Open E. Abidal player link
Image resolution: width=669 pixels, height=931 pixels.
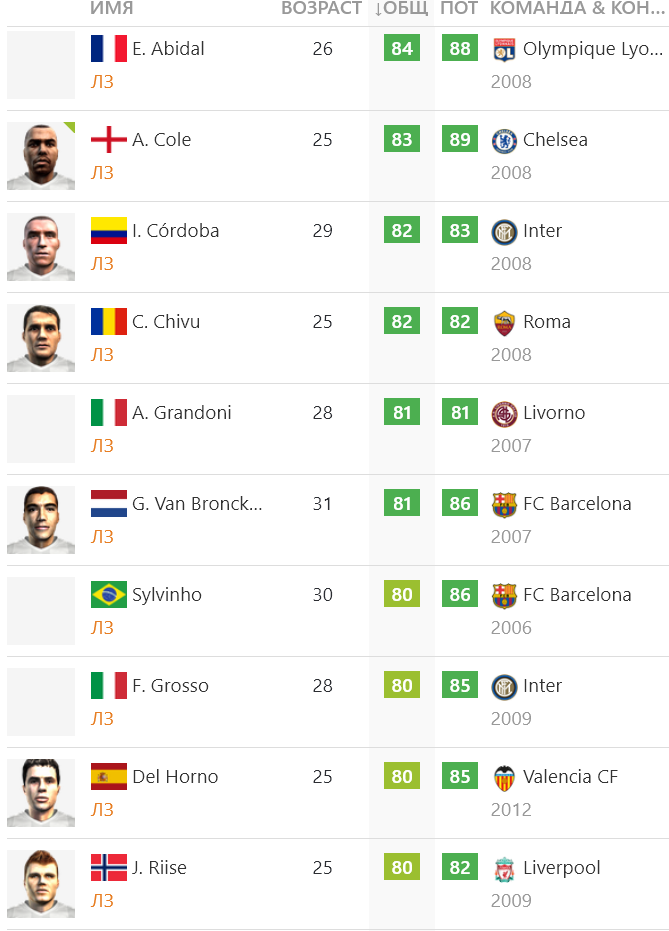click(x=168, y=49)
